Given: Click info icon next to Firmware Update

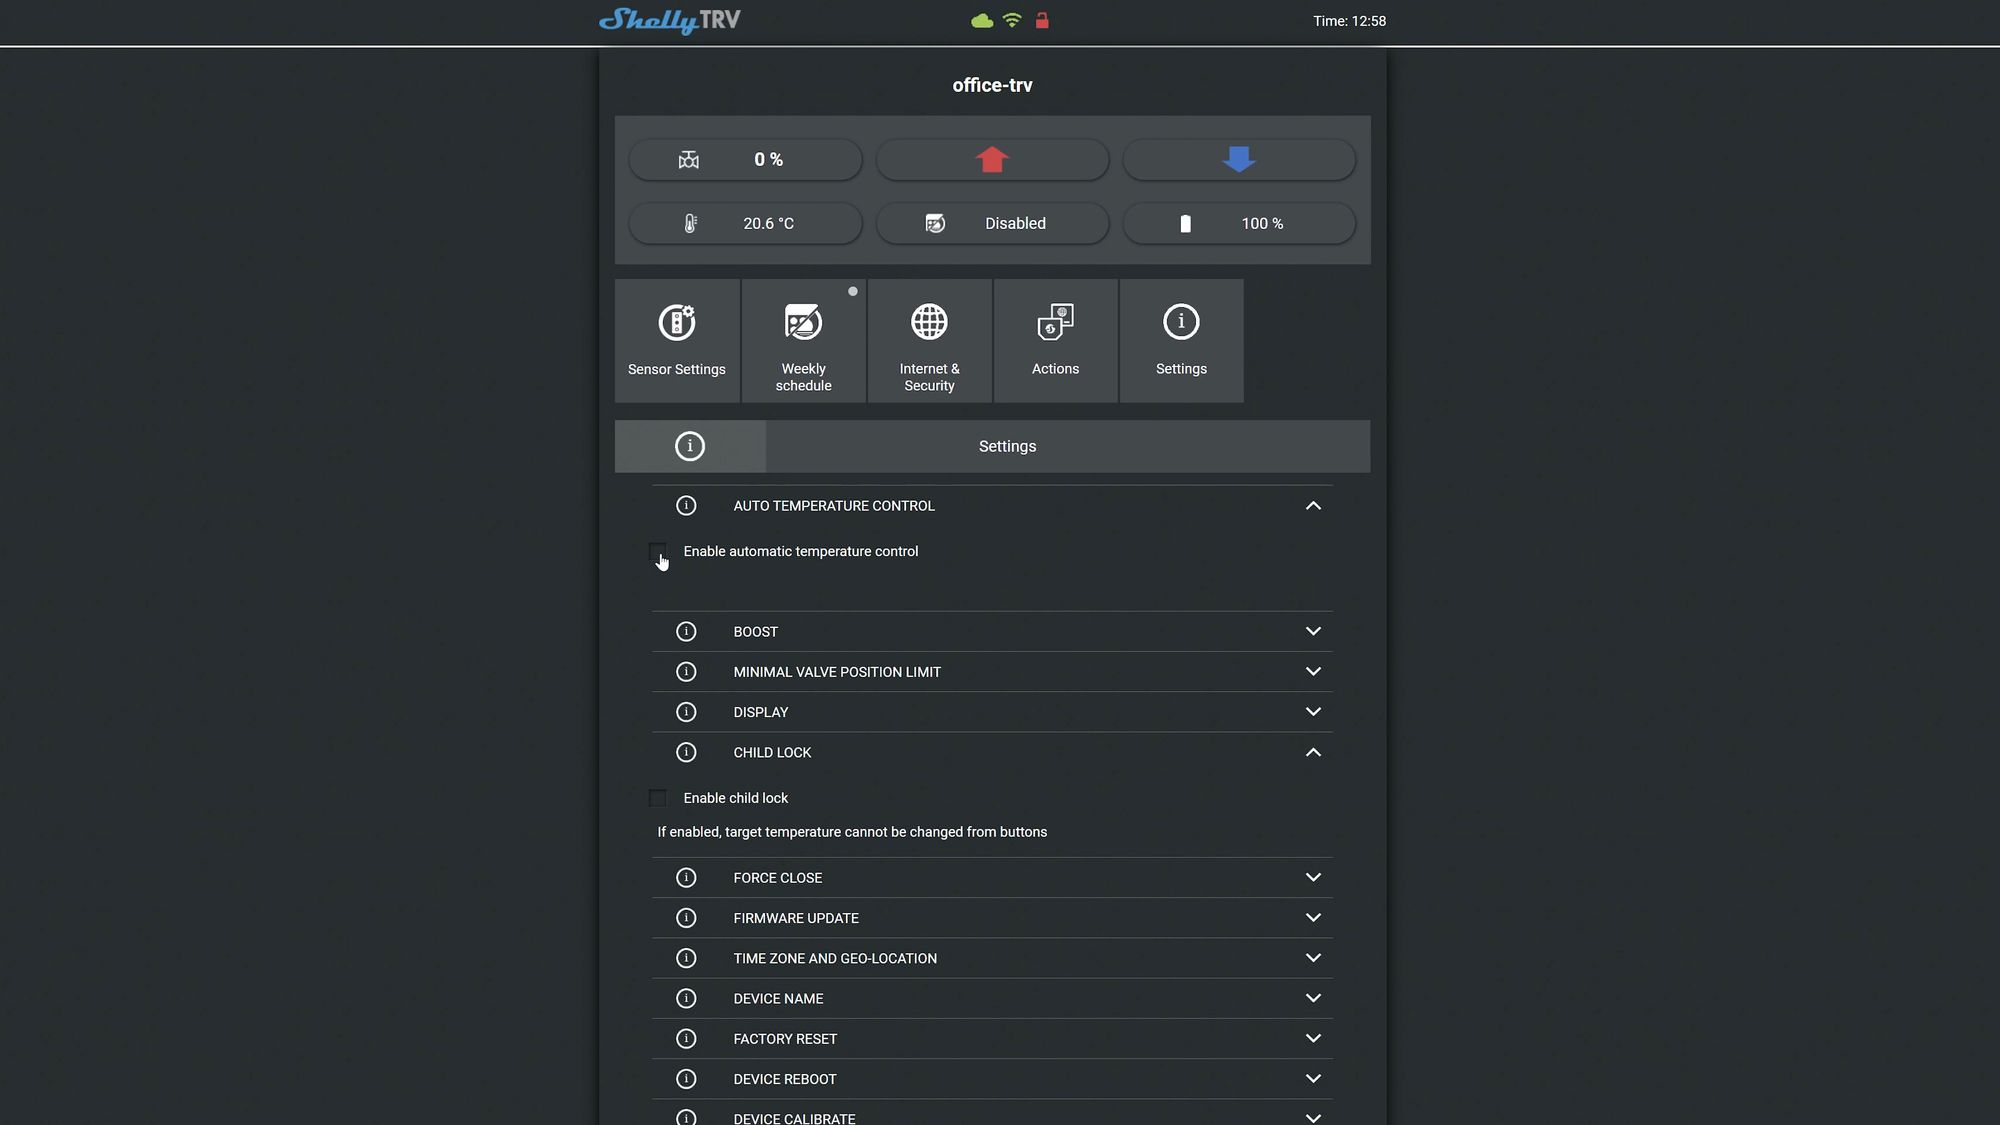Looking at the screenshot, I should click(x=686, y=918).
